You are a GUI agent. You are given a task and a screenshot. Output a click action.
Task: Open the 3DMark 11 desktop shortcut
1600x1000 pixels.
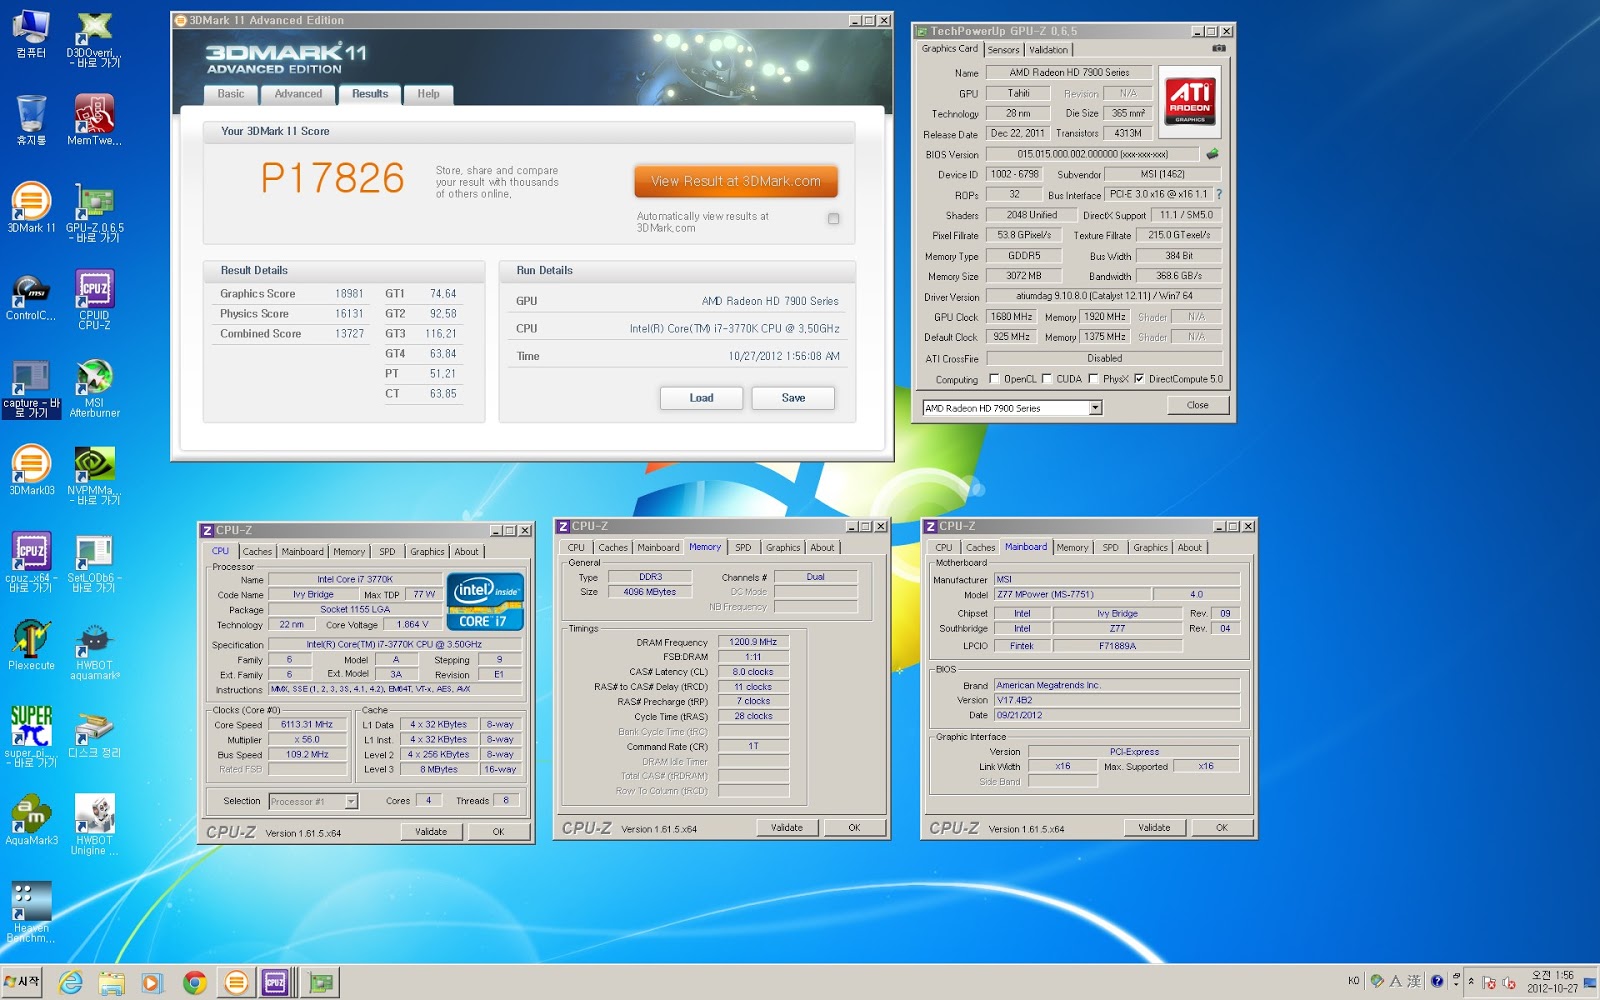pyautogui.click(x=31, y=208)
